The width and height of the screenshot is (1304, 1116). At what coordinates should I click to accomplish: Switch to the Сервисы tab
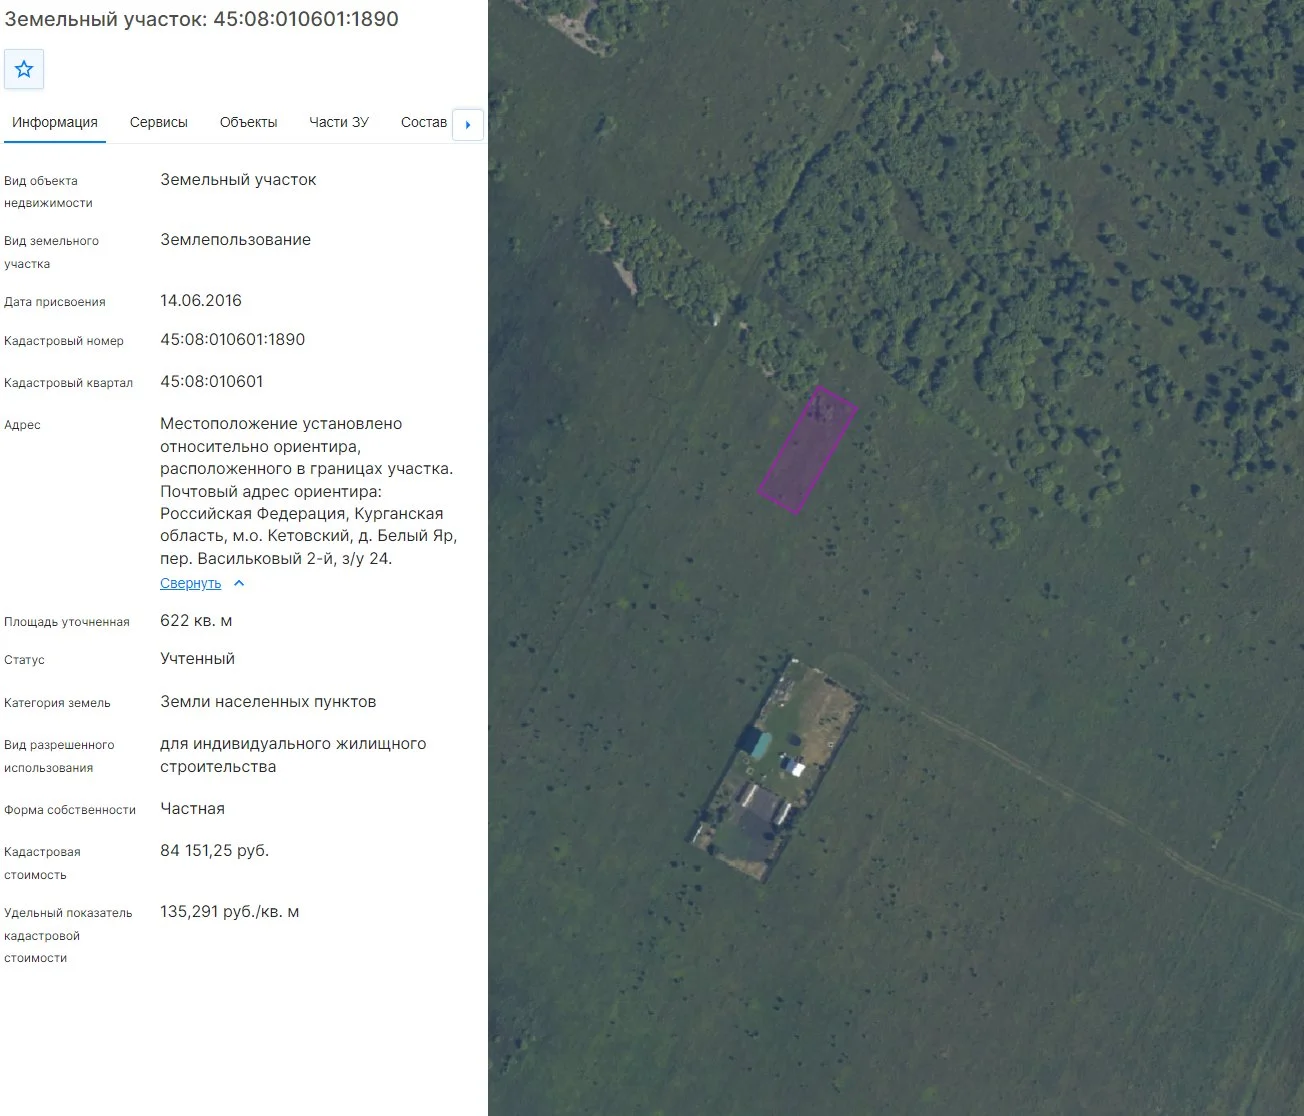[159, 122]
